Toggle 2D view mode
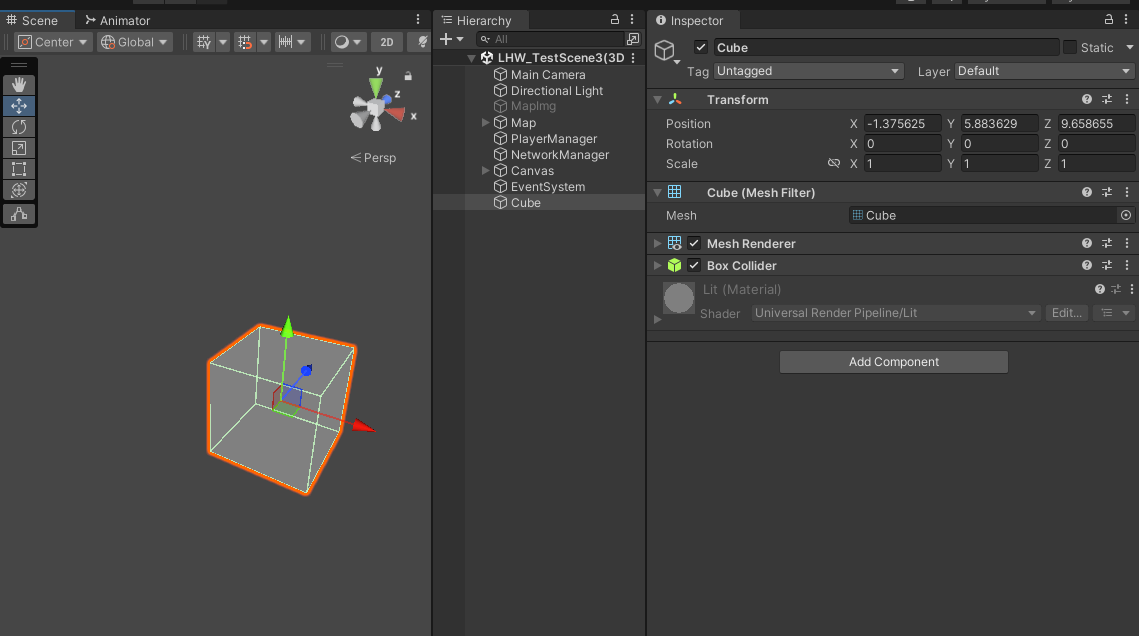 point(387,42)
